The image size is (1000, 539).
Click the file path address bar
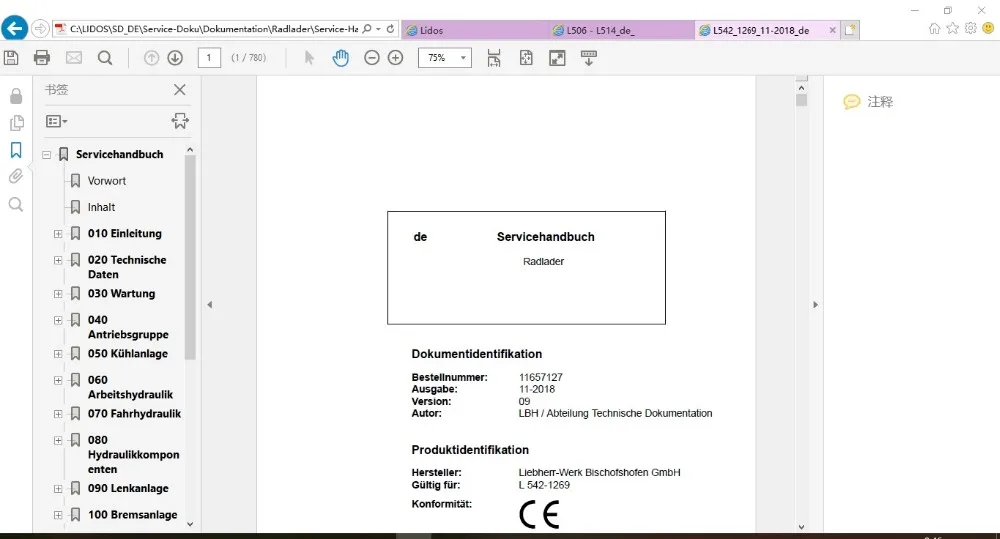point(214,29)
